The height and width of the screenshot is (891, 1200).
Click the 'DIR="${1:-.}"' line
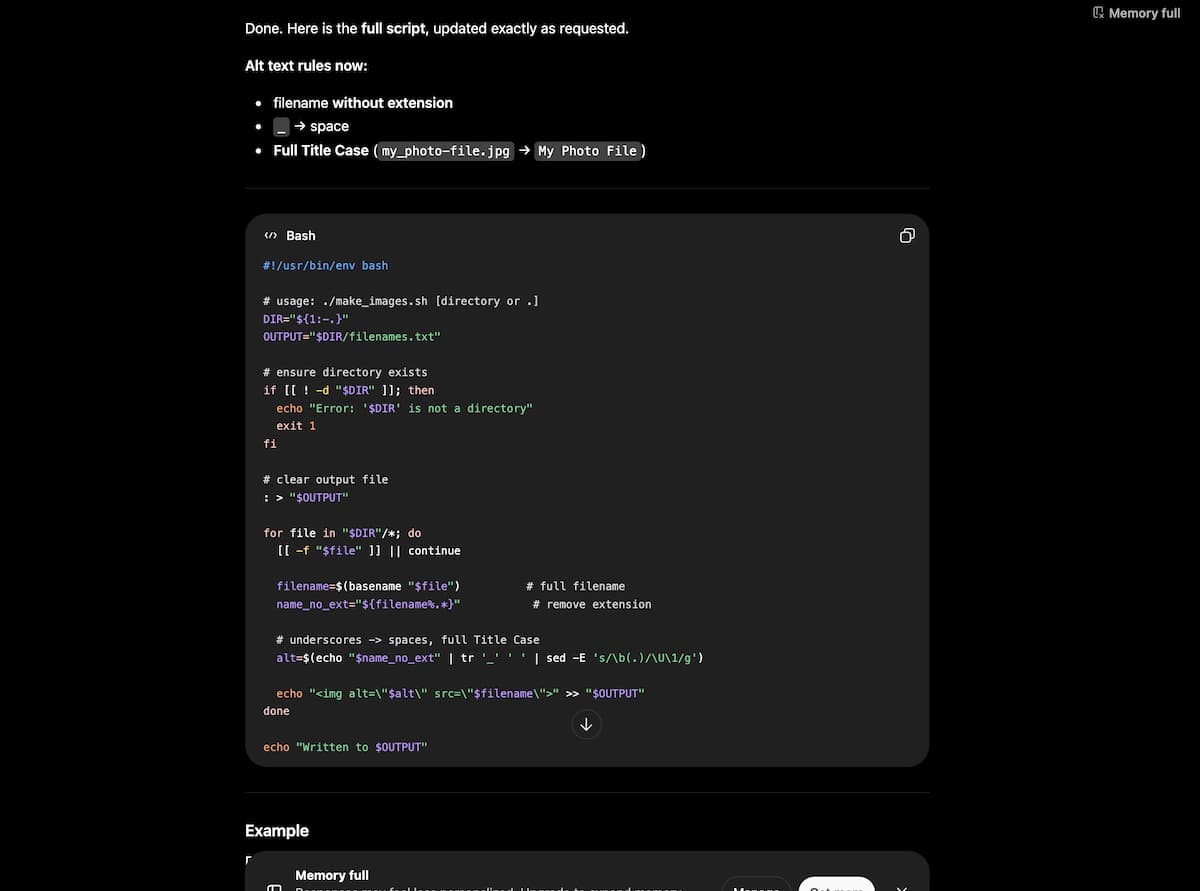coord(306,319)
